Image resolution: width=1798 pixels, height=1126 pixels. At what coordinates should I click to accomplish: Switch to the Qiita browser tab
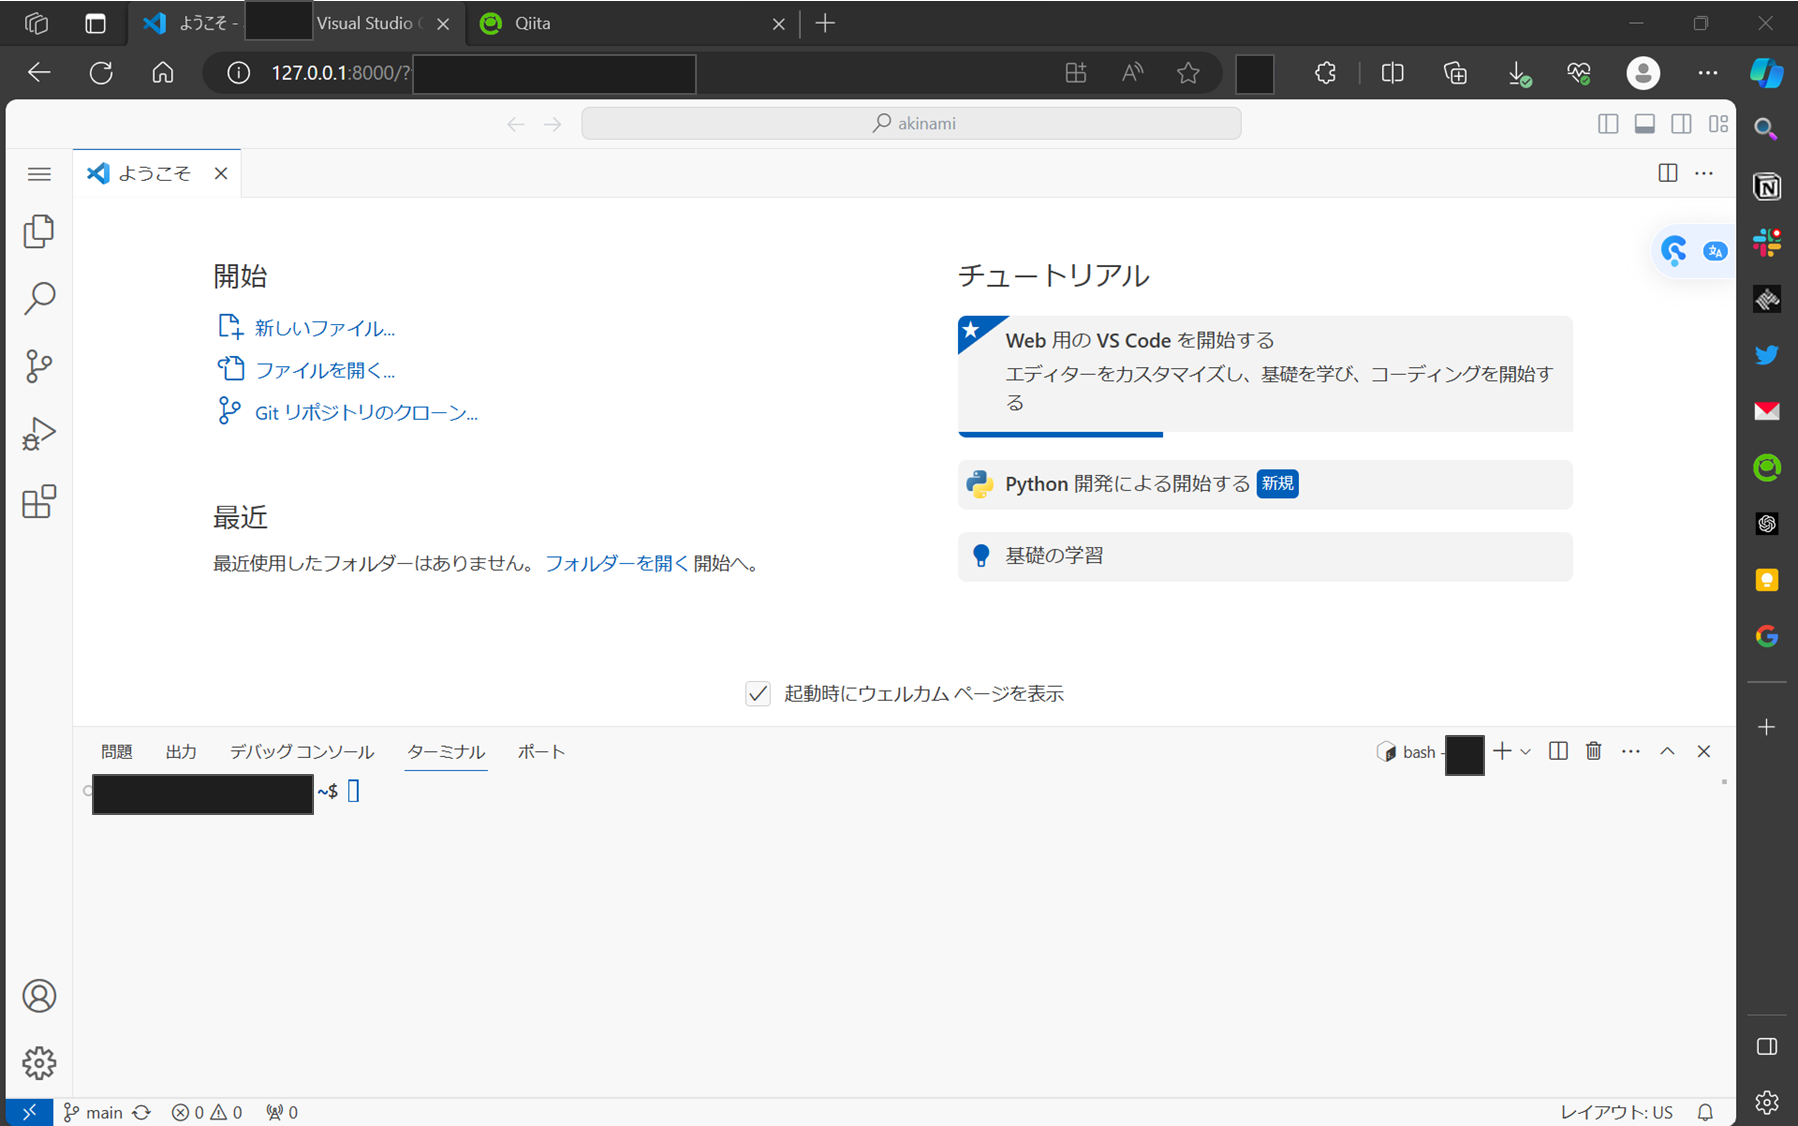(633, 23)
